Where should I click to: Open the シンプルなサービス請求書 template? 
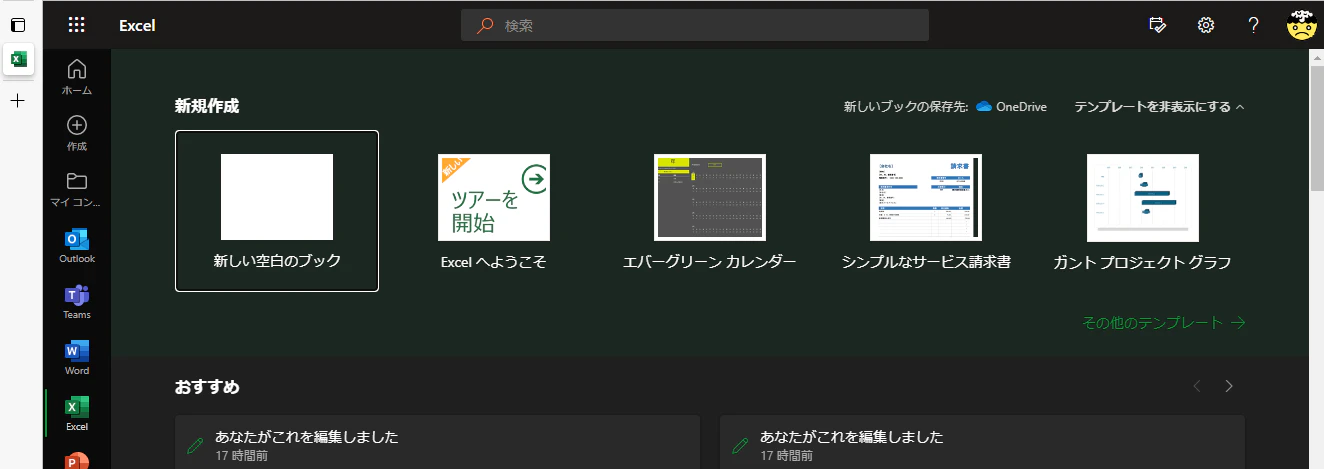(x=926, y=211)
